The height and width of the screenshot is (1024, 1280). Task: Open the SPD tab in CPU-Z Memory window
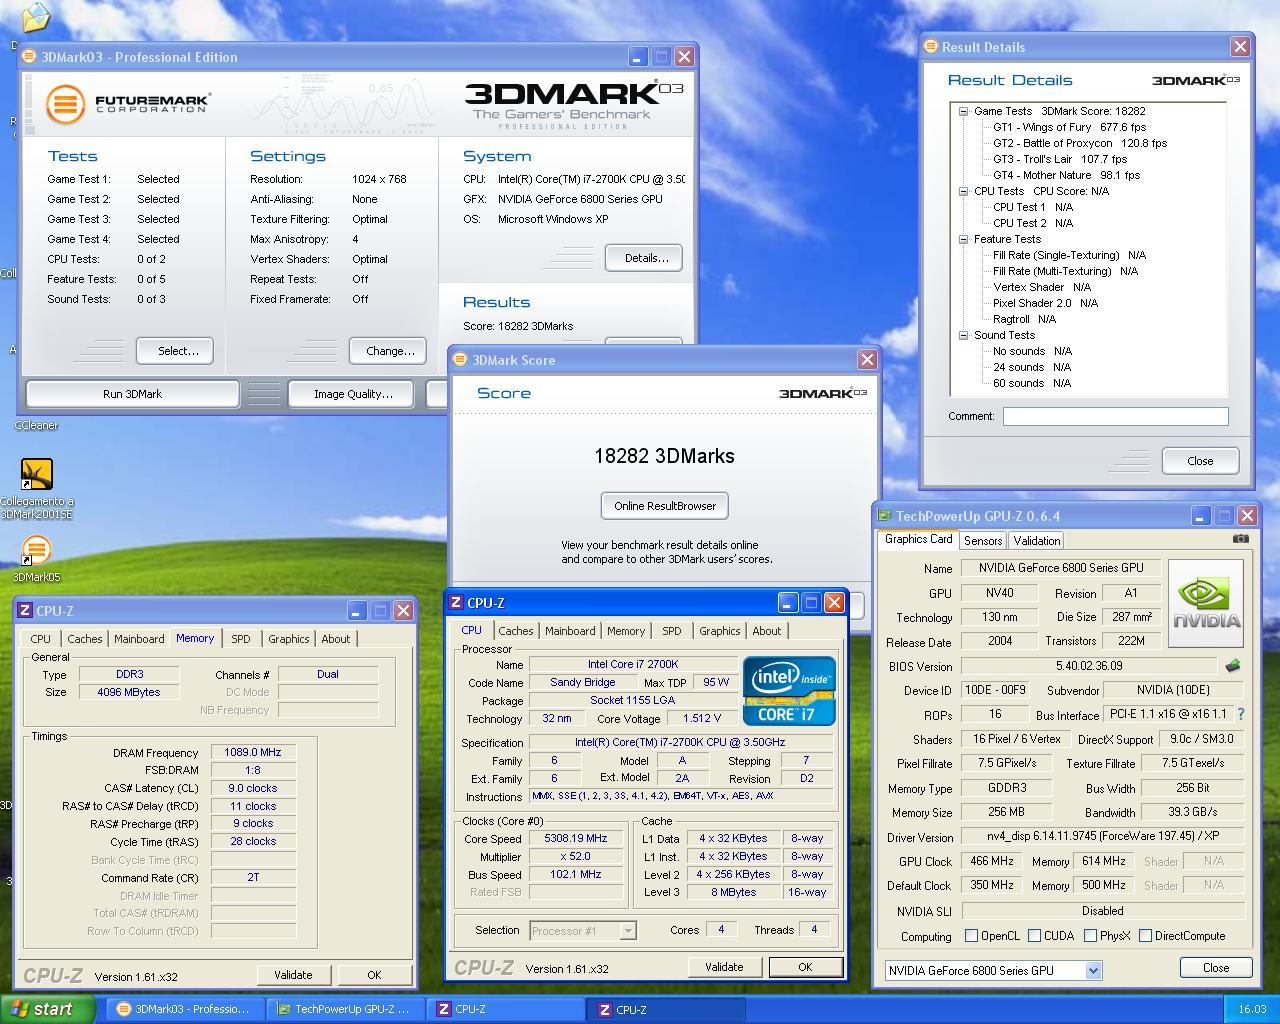[241, 639]
